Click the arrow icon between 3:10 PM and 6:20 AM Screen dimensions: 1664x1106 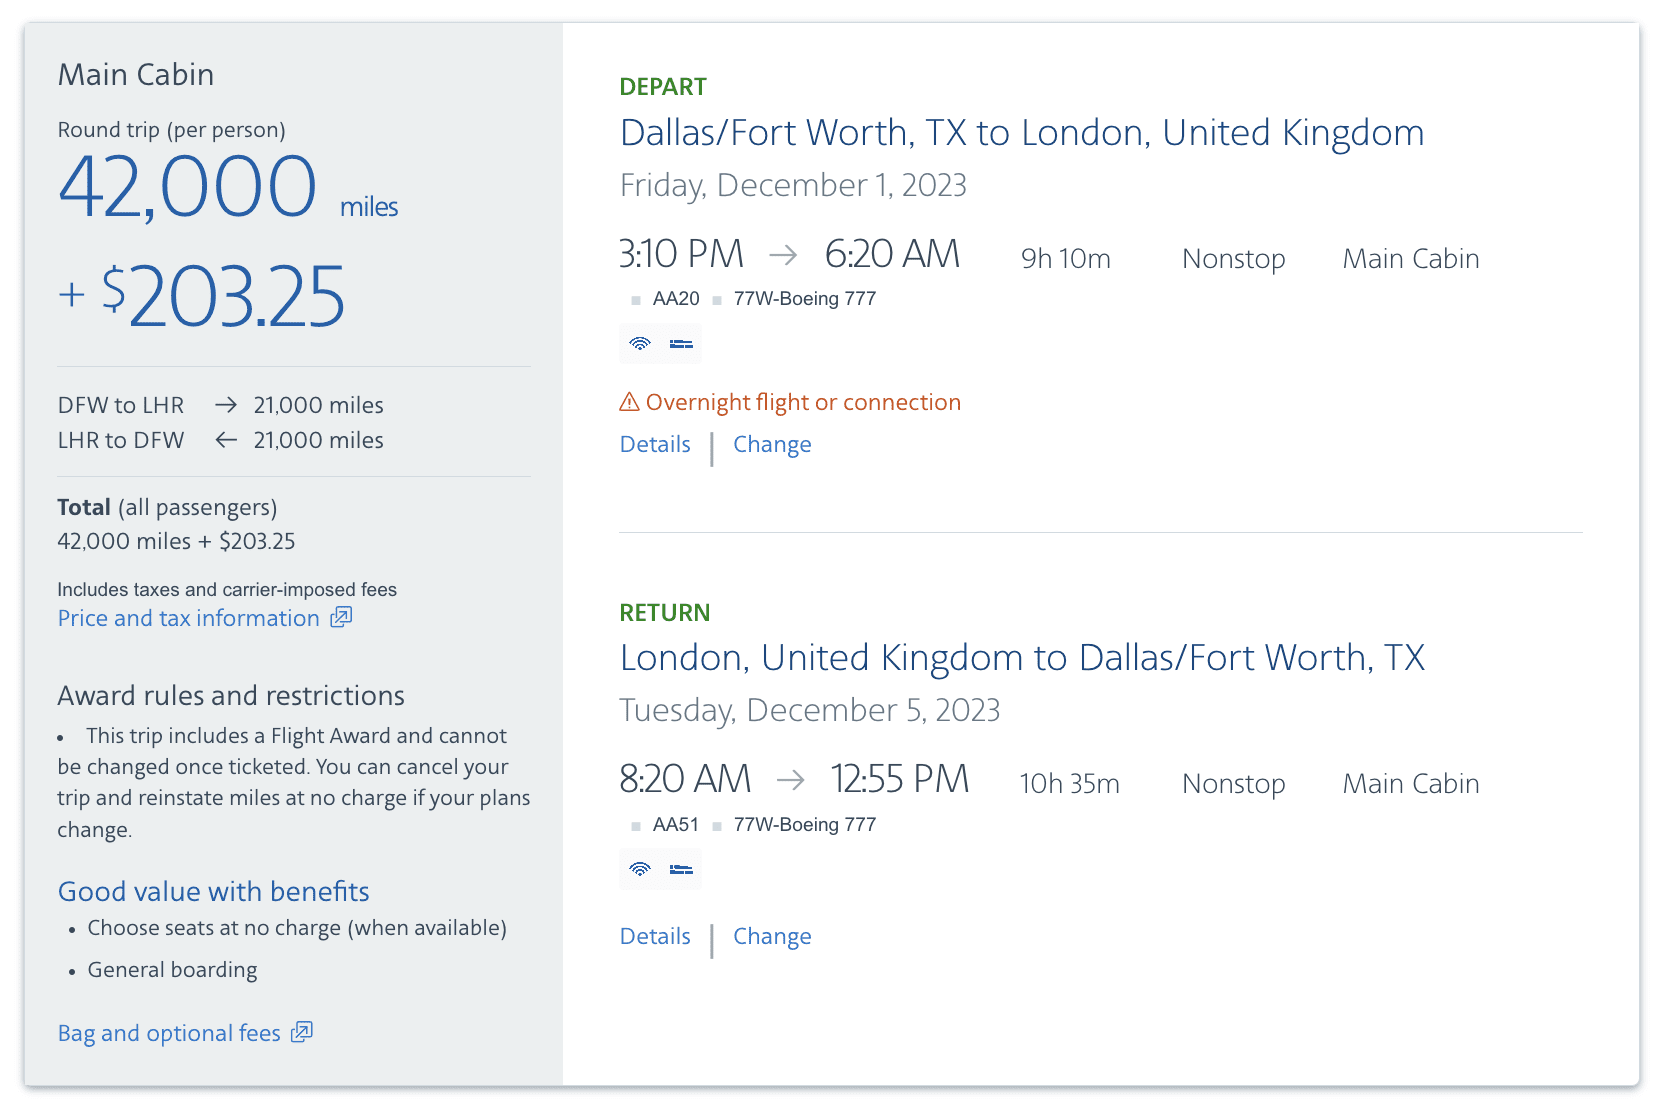(785, 256)
